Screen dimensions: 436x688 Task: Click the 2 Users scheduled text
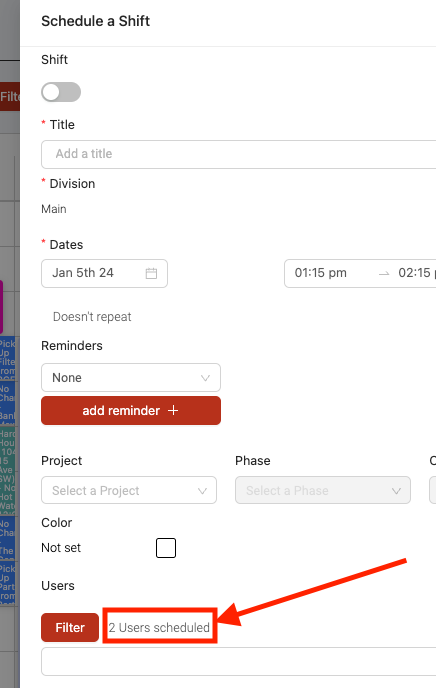(159, 627)
